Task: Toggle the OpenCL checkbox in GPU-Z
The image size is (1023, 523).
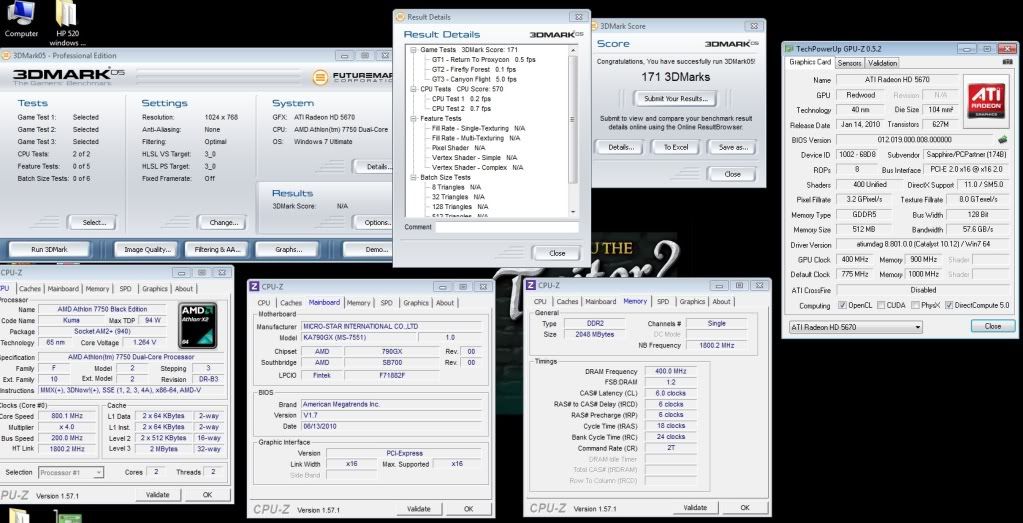Action: [x=842, y=305]
